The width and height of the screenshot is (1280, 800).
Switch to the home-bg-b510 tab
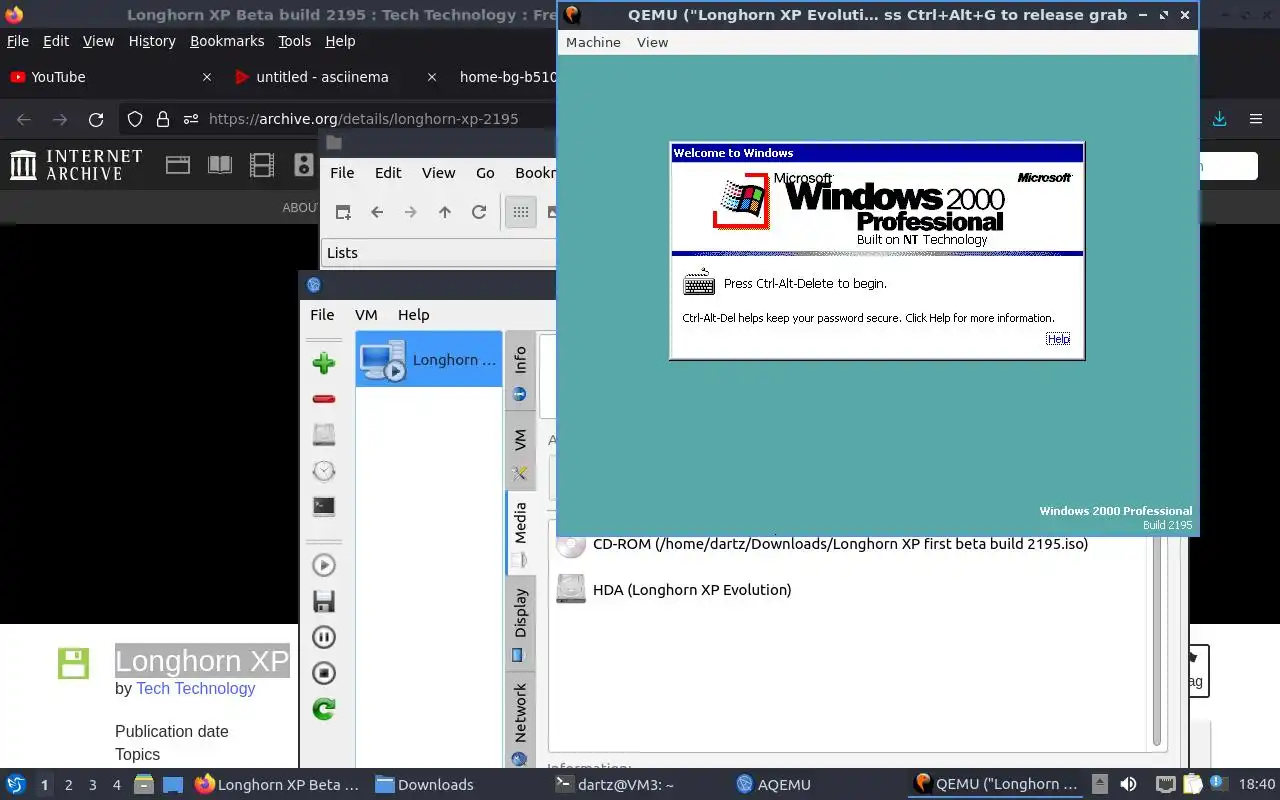pyautogui.click(x=507, y=77)
